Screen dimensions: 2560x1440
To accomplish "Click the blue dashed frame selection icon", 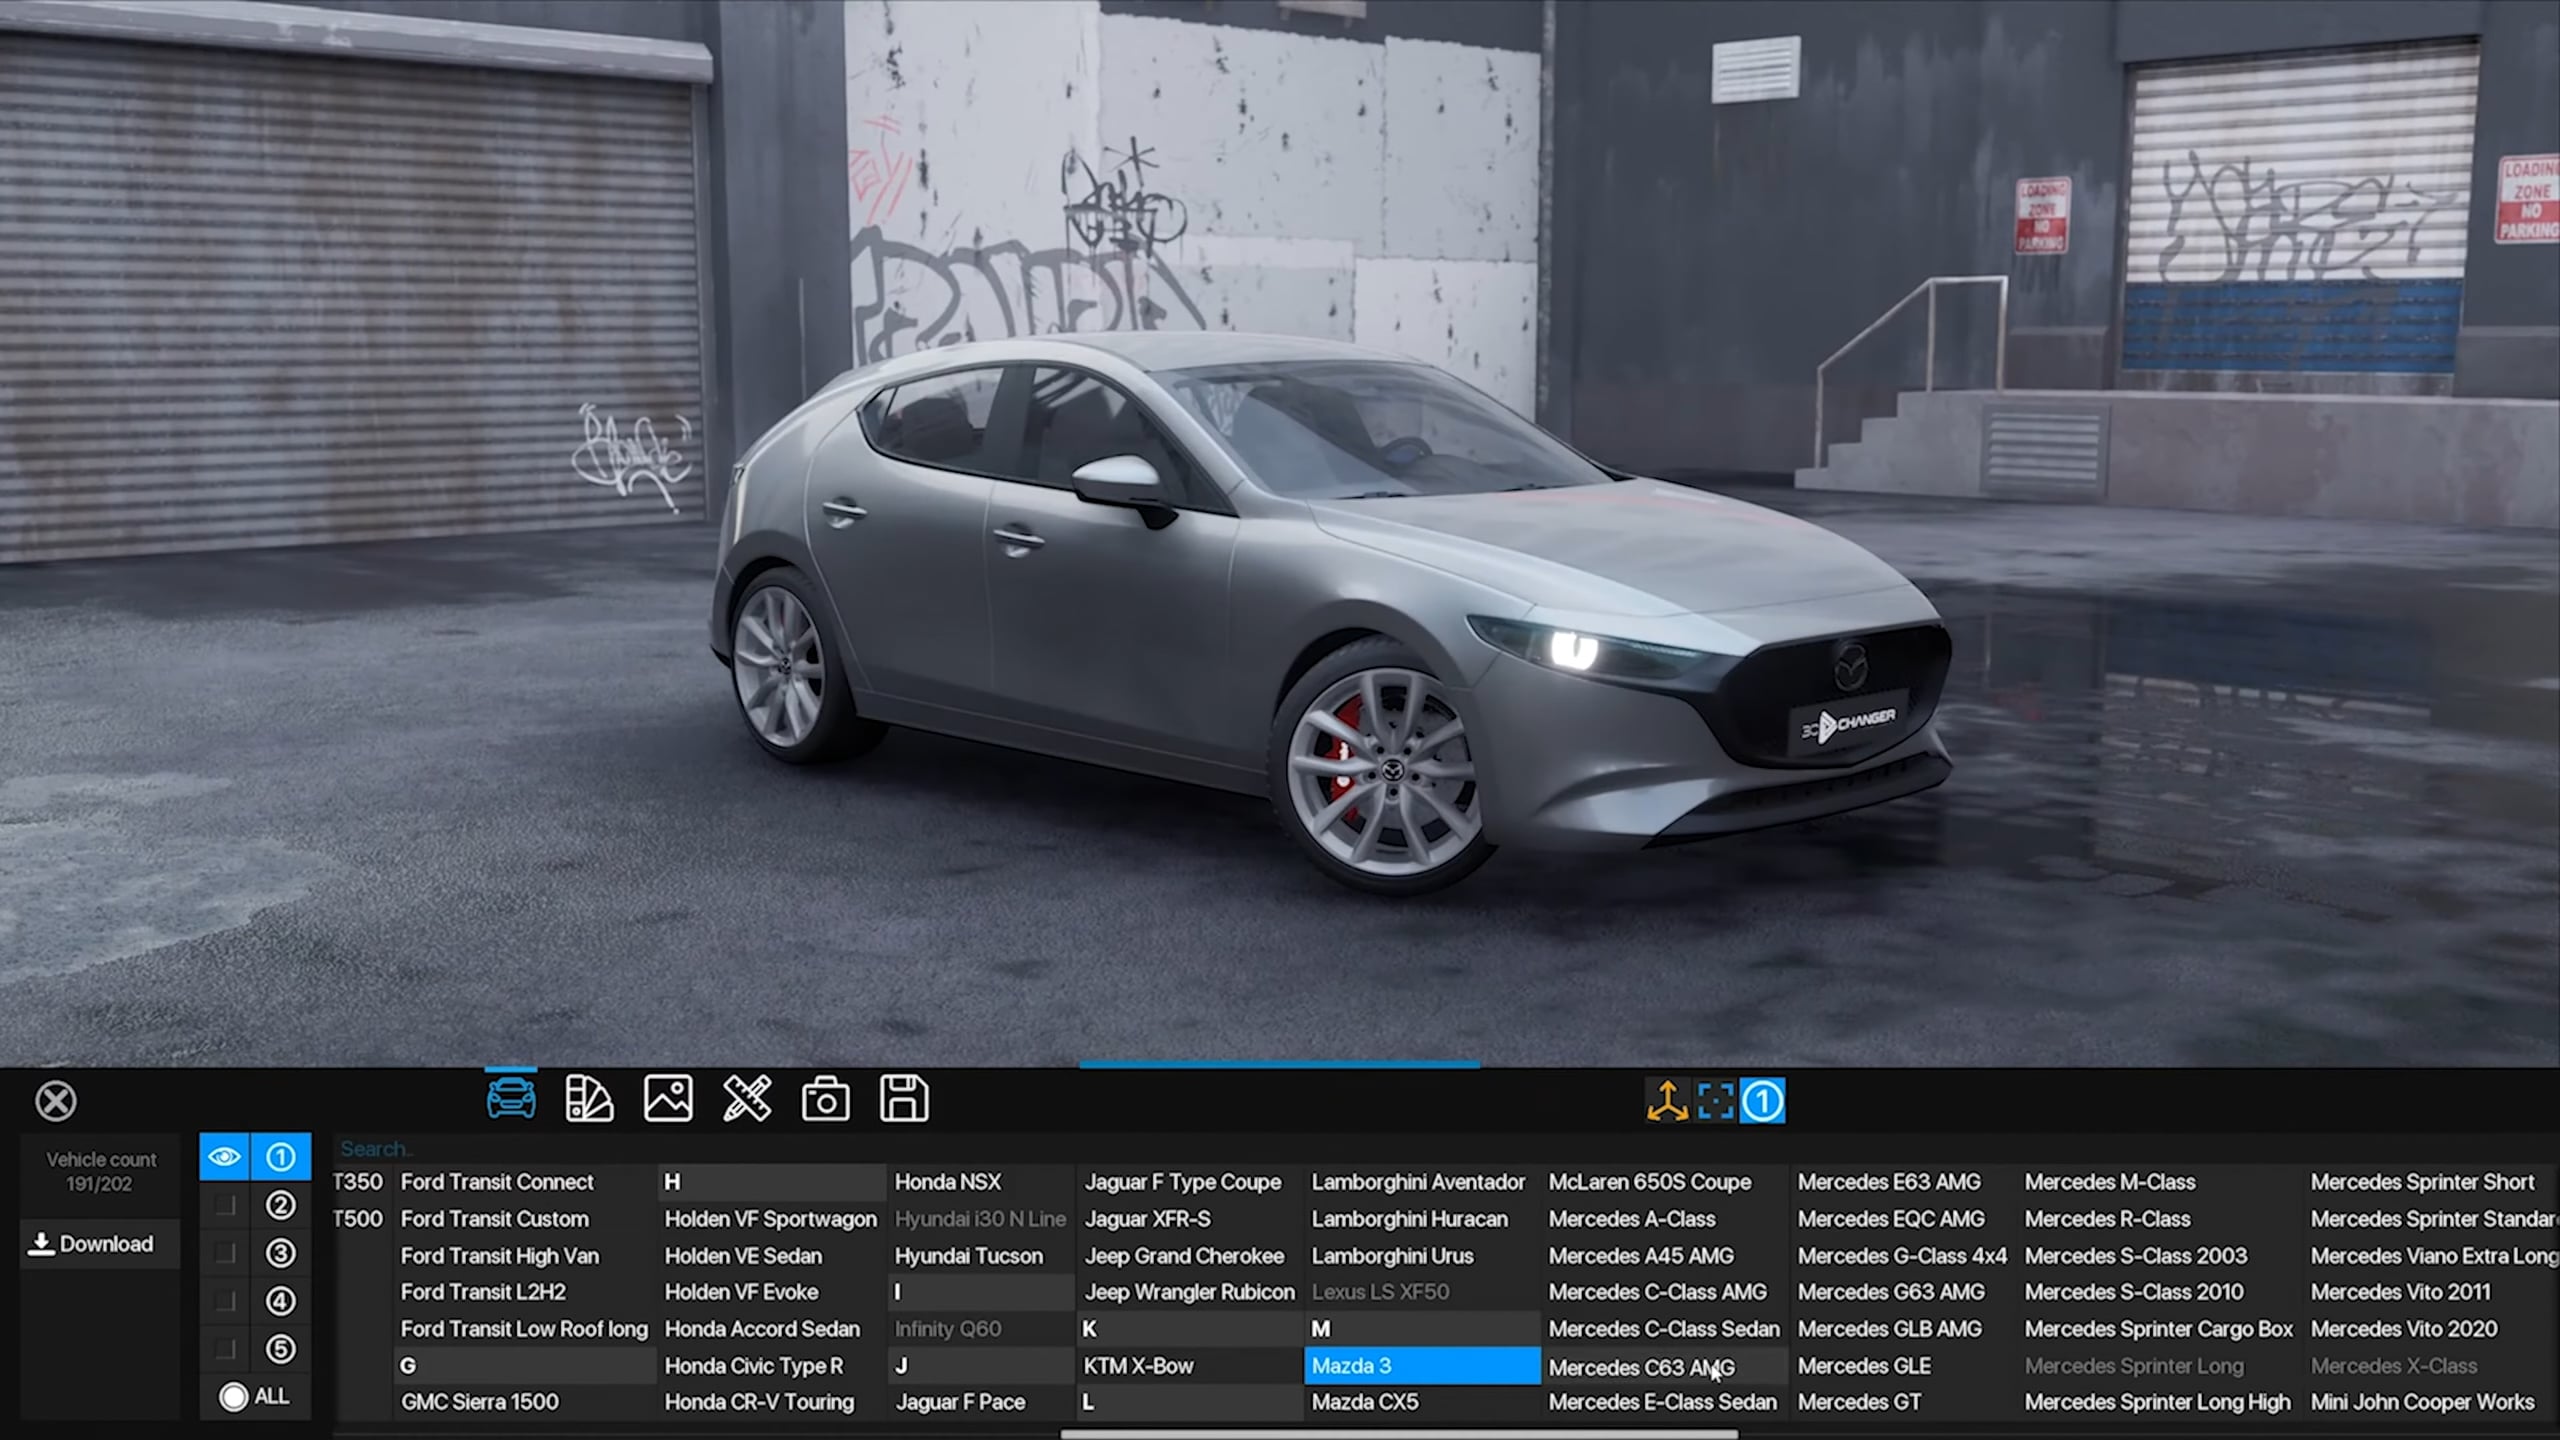I will (1715, 1101).
